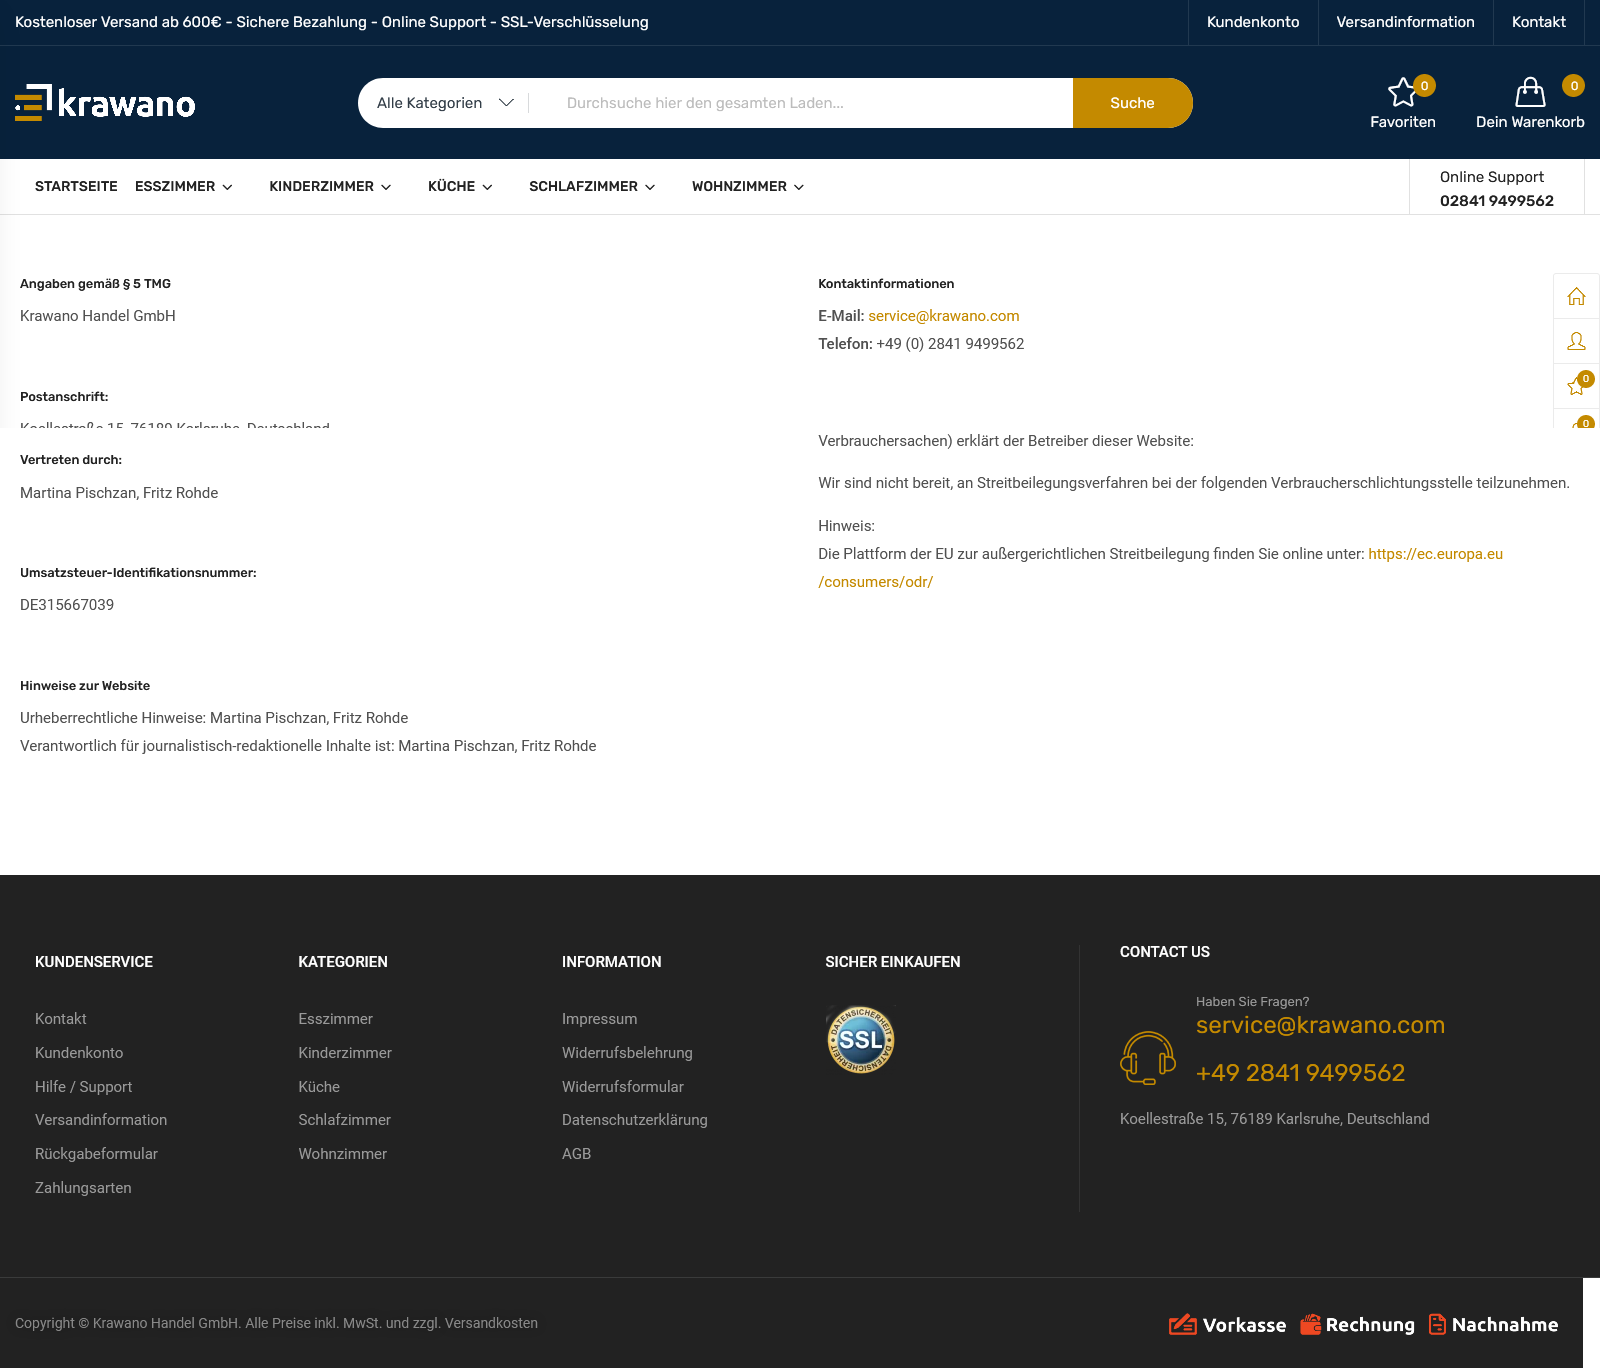This screenshot has height=1368, width=1600.
Task: Click Krawano Handel GmbH company name
Action: pos(98,316)
